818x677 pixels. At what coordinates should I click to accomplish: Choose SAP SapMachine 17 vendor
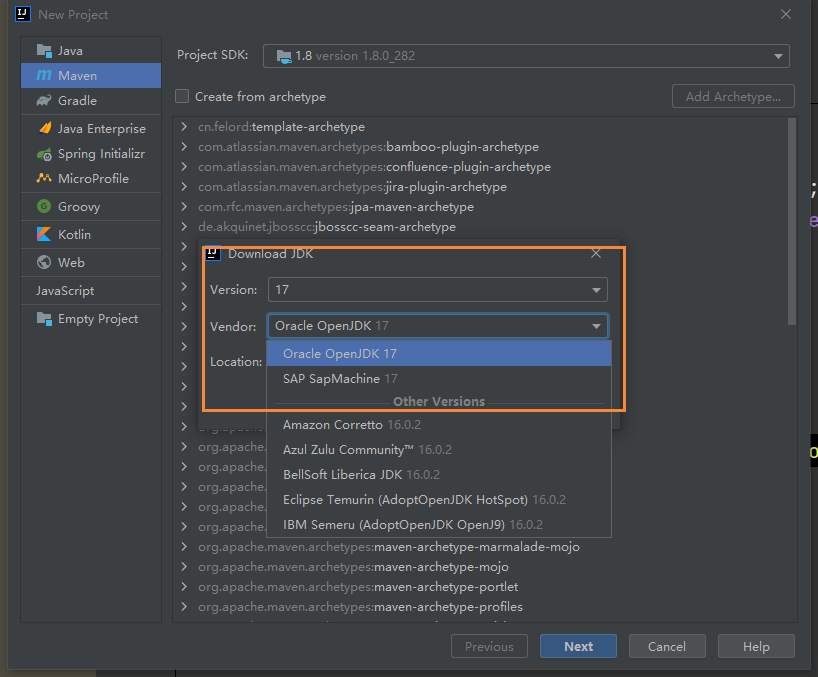point(340,379)
